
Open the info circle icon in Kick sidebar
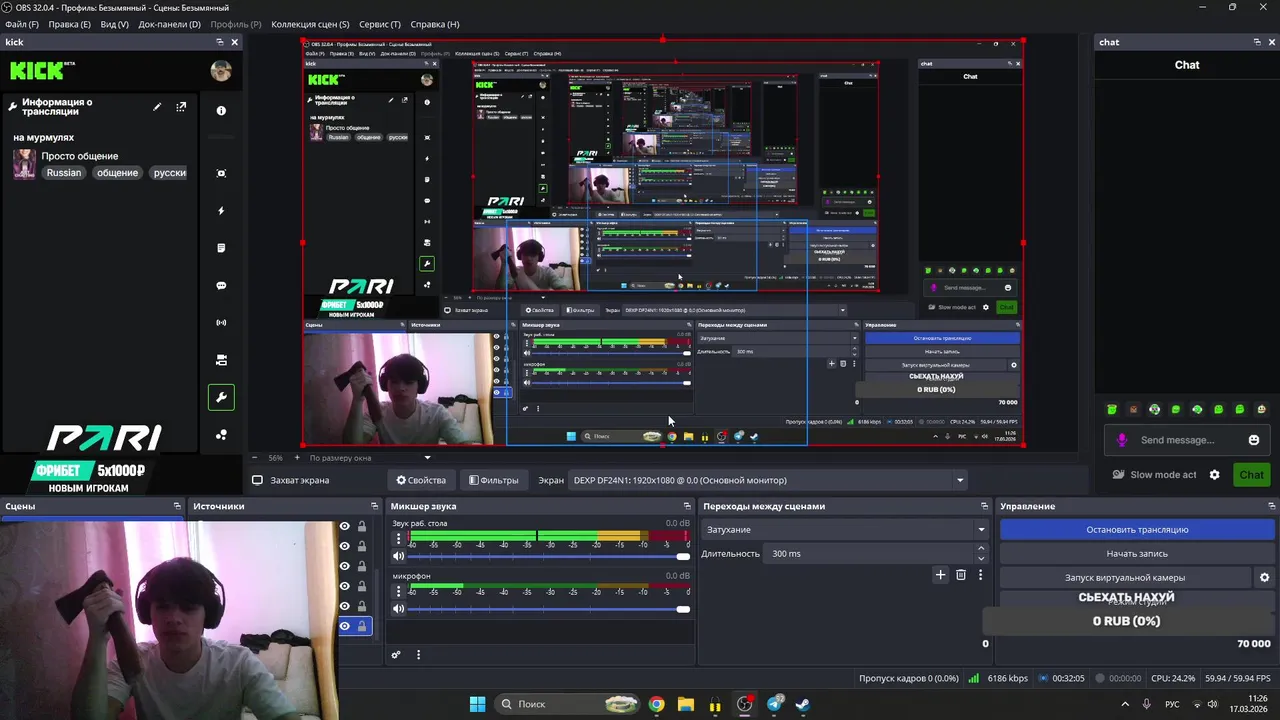(x=221, y=111)
